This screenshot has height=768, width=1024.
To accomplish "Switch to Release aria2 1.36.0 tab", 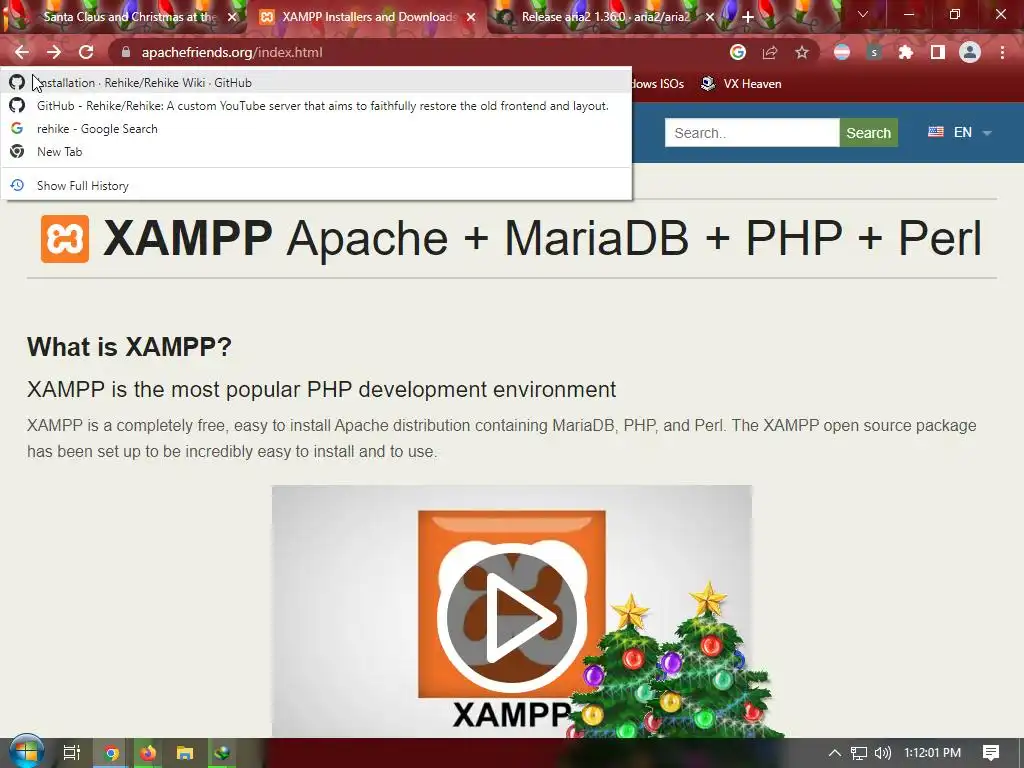I will (605, 17).
